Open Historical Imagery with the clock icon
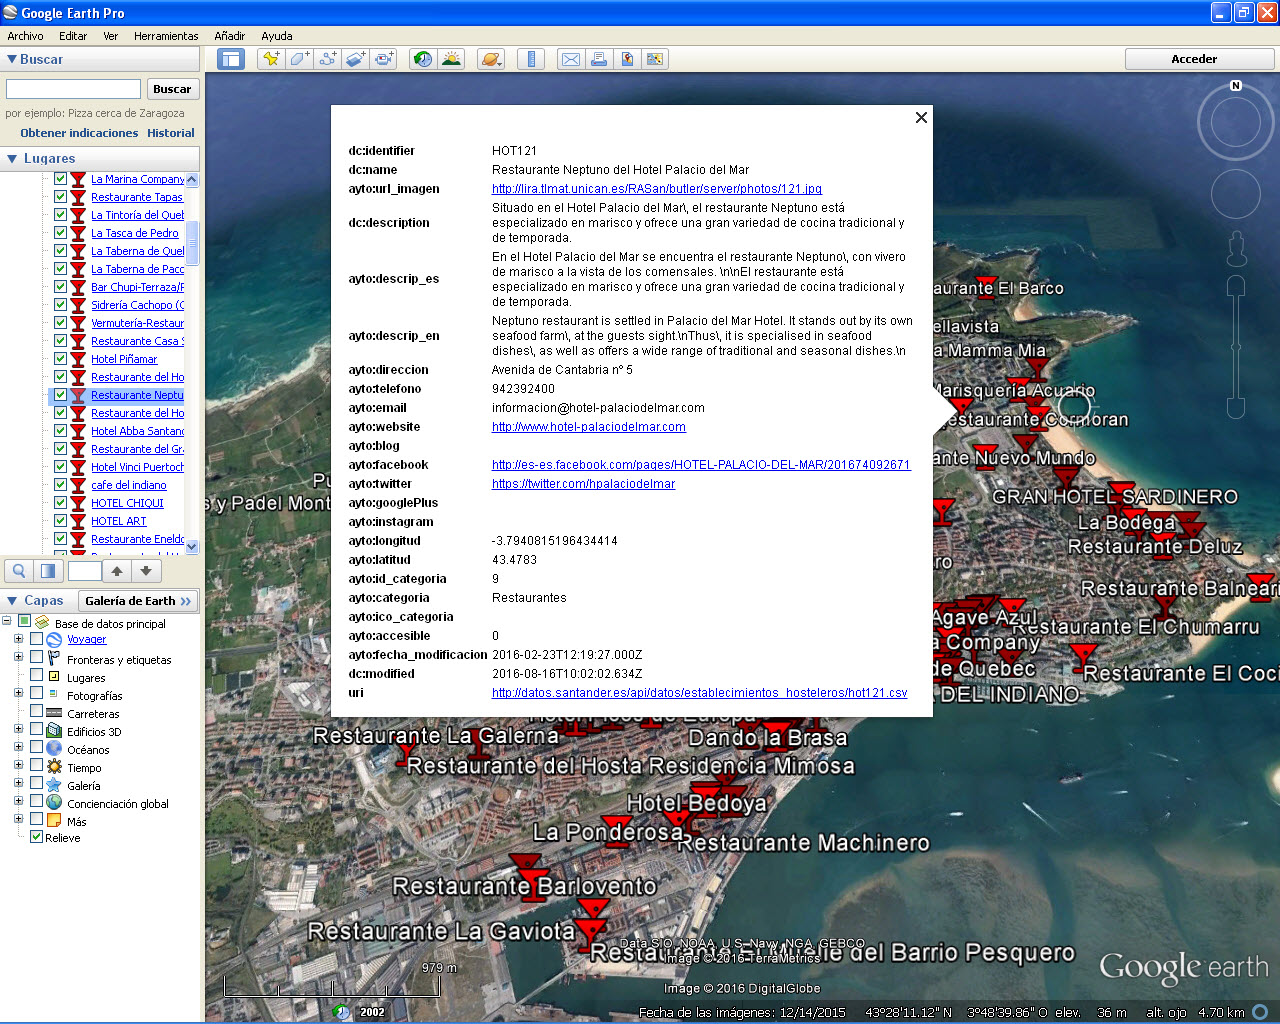1280x1024 pixels. pos(421,59)
